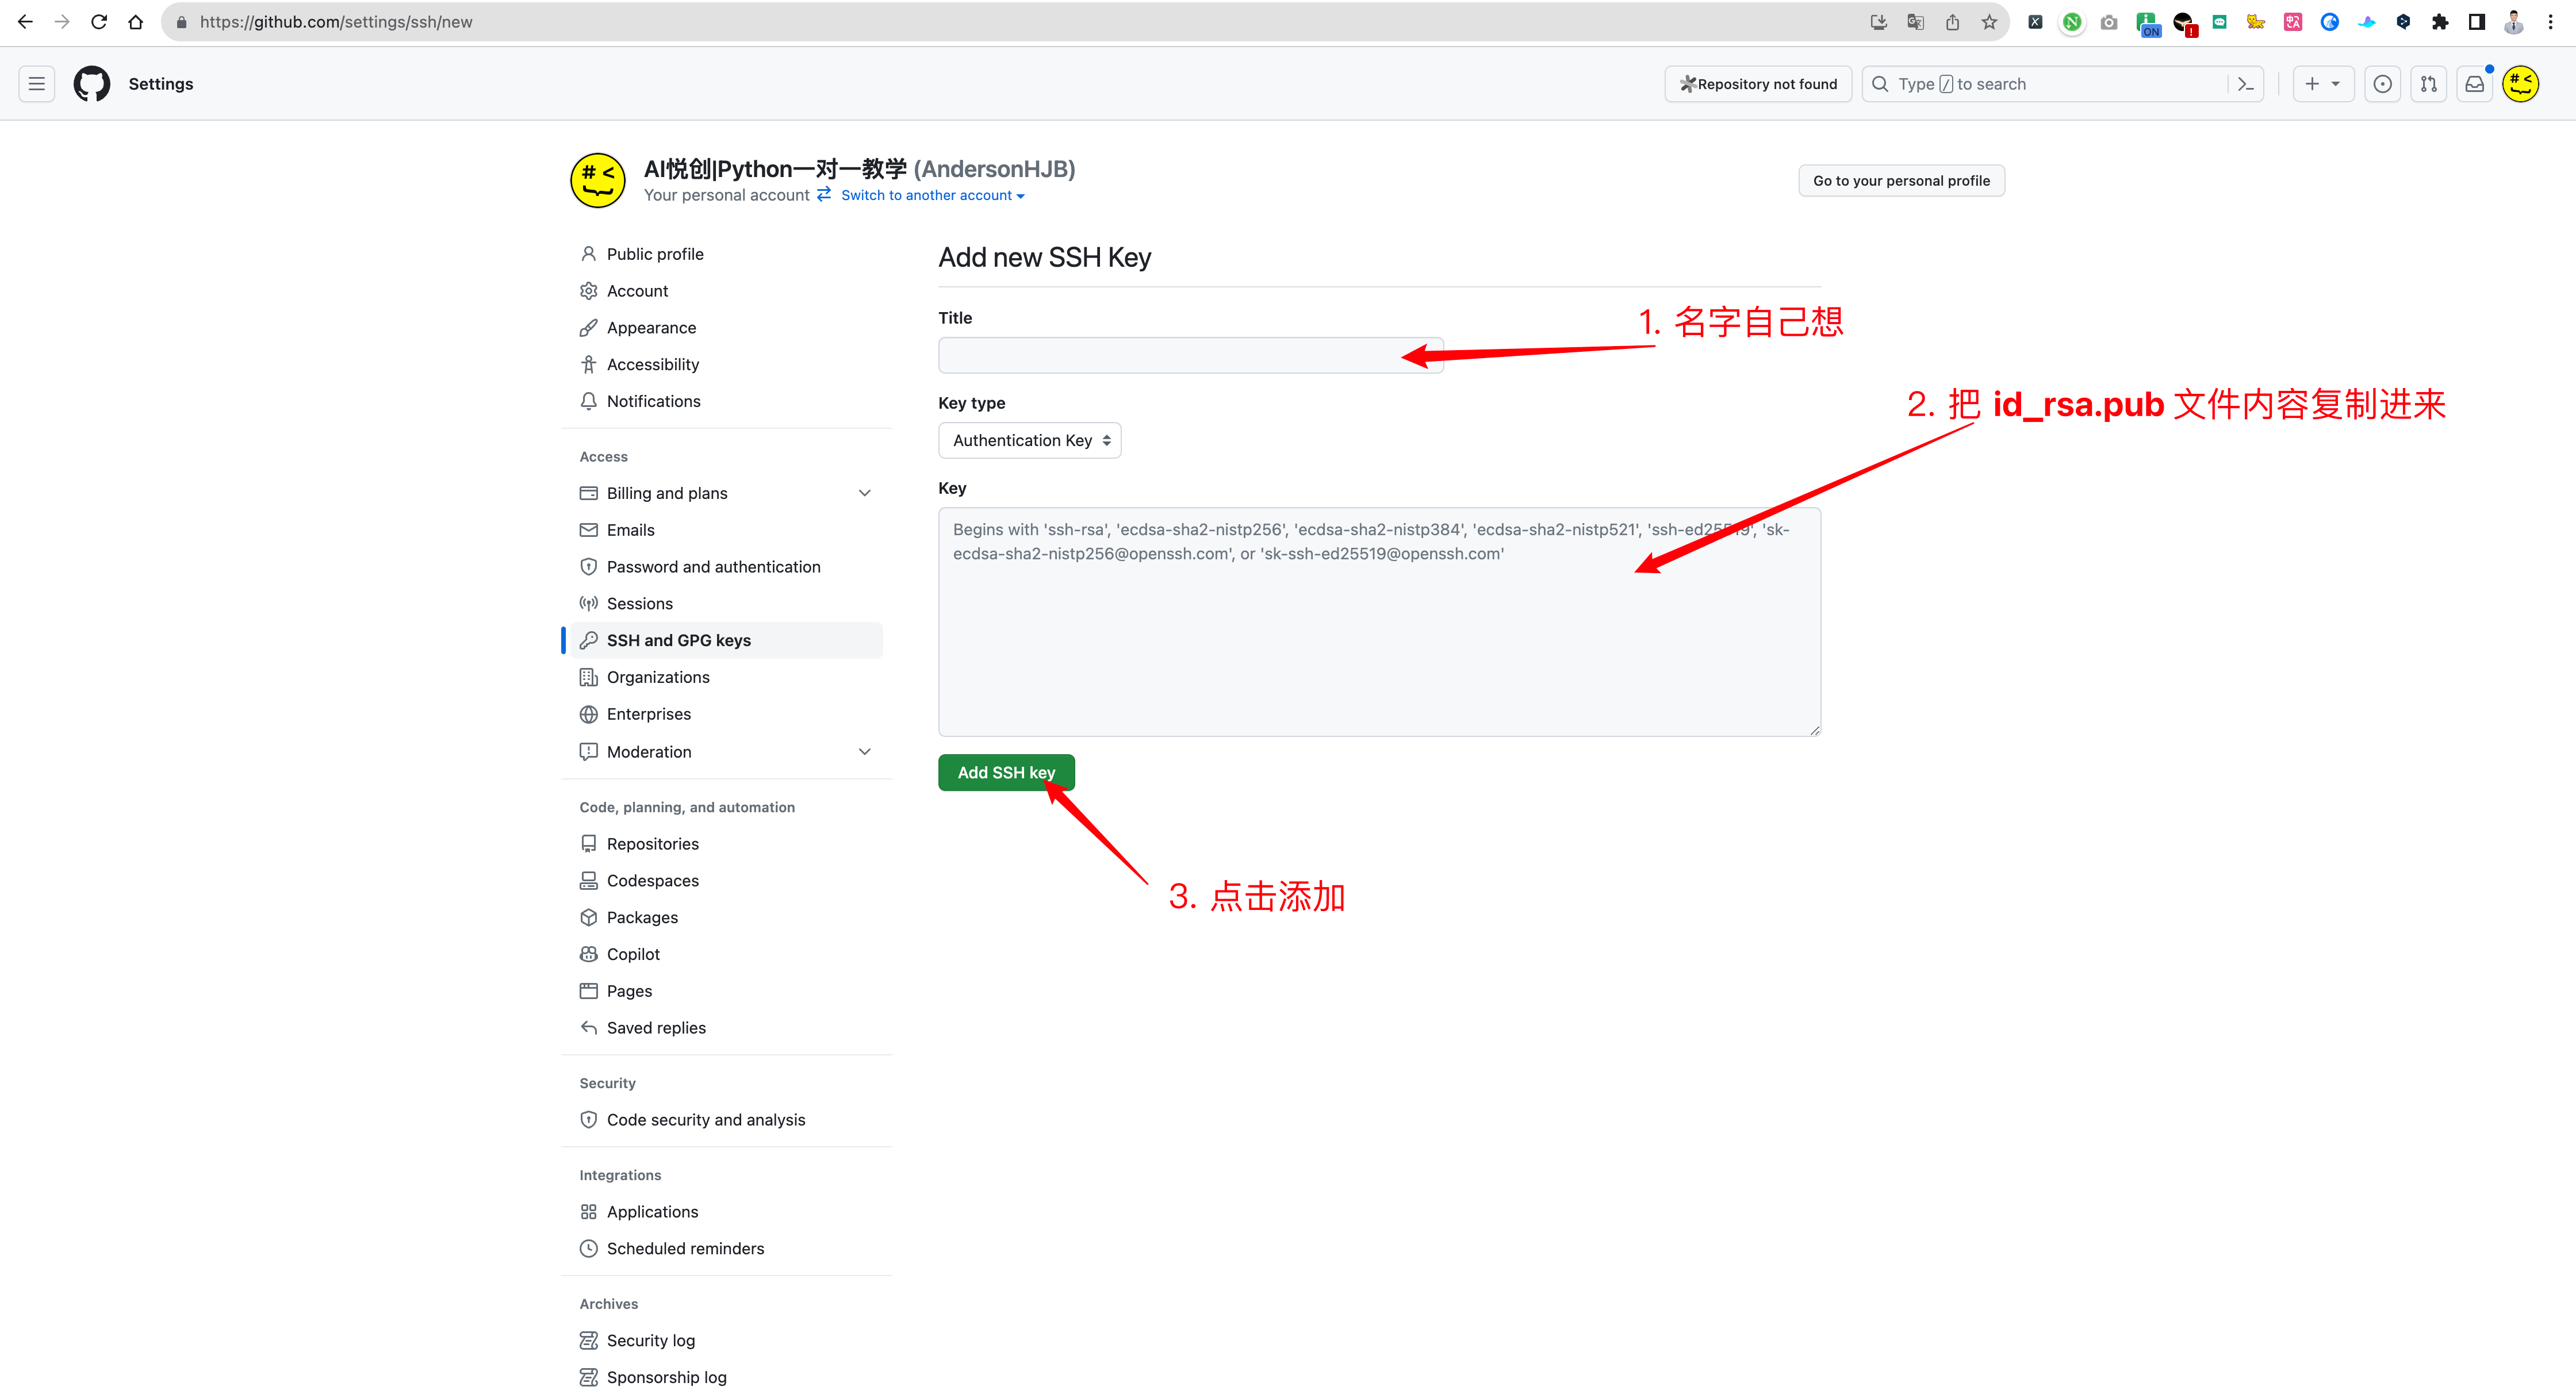The image size is (2576, 1398).
Task: Click forward arrow in browser
Action: tap(62, 22)
